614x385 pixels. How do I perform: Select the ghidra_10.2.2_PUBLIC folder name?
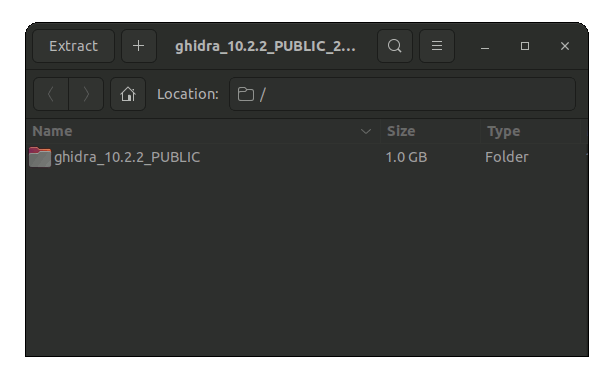point(127,157)
